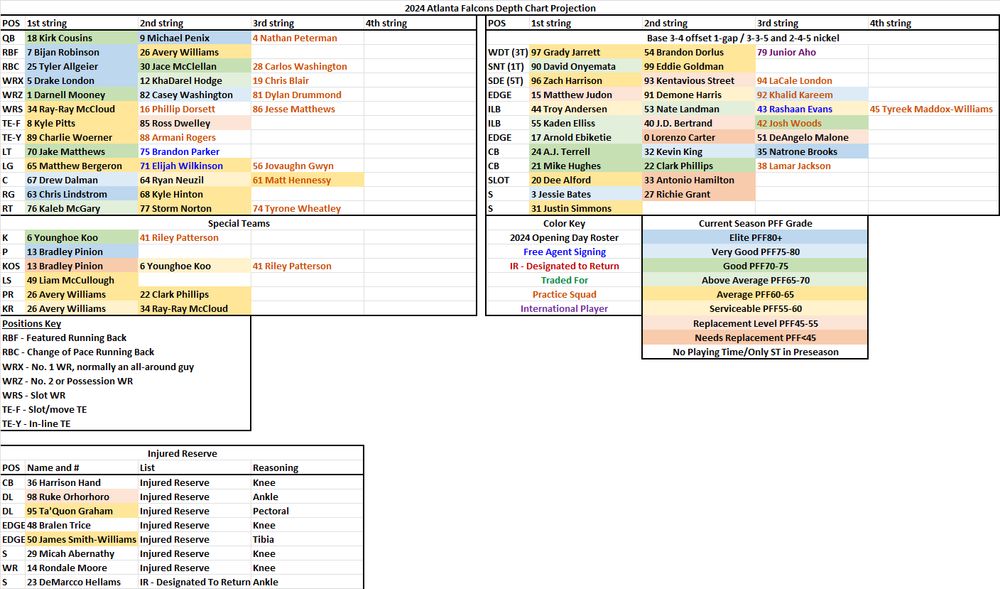Select '95 Ta'Quon Graham' cell
Viewport: 1000px width, 589px height.
[82, 511]
